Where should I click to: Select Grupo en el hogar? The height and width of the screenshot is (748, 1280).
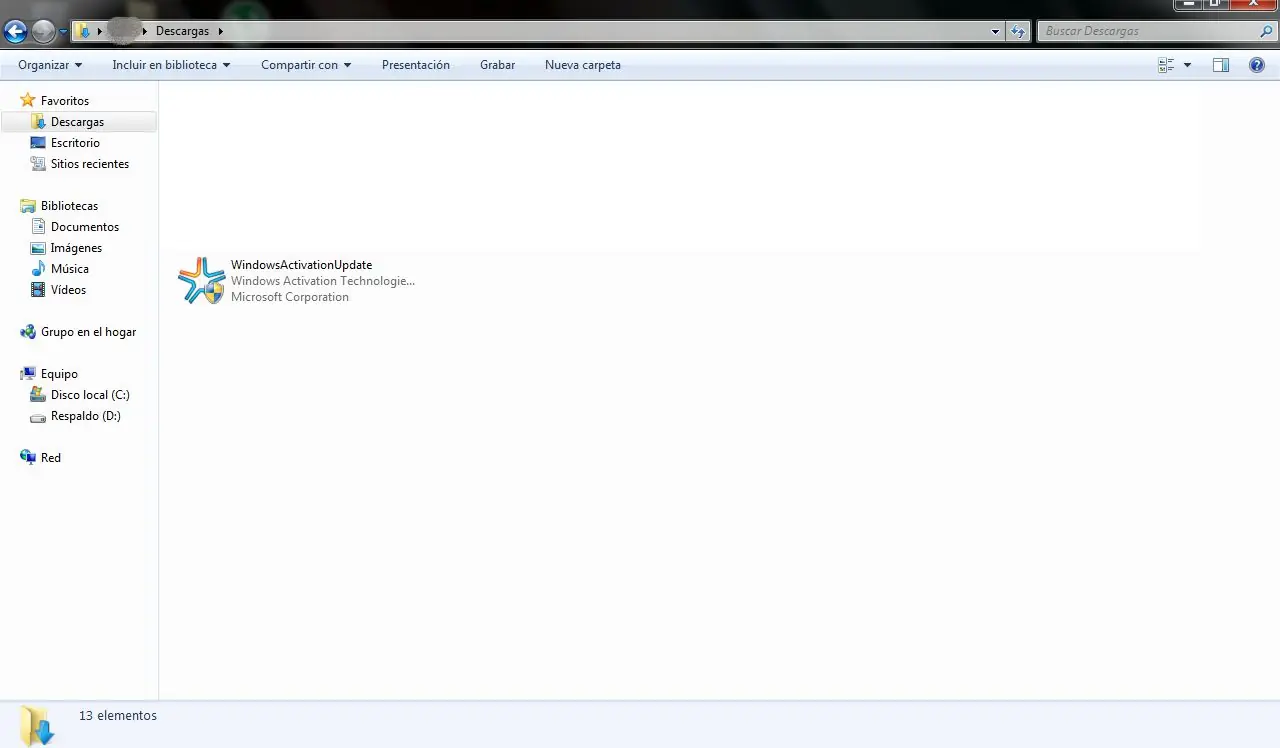88,332
